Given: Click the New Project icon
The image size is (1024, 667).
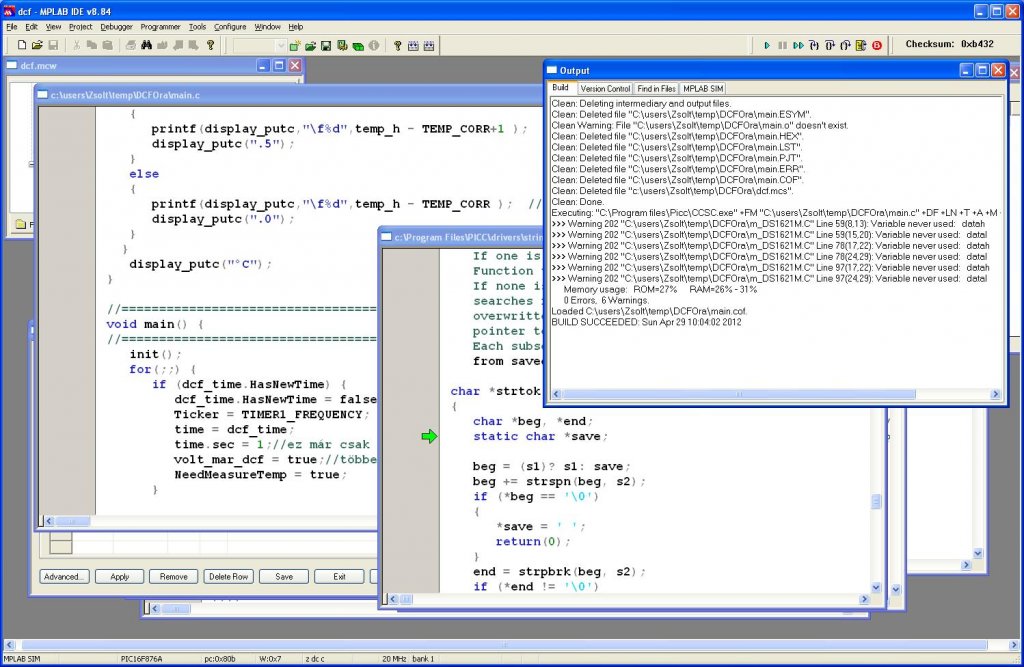Looking at the screenshot, I should (295, 45).
